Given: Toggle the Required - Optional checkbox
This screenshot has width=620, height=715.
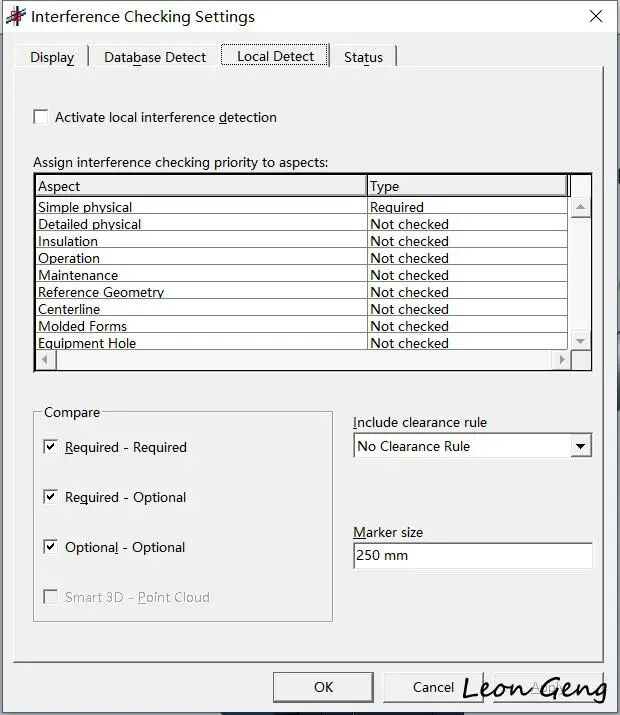Looking at the screenshot, I should (x=50, y=497).
